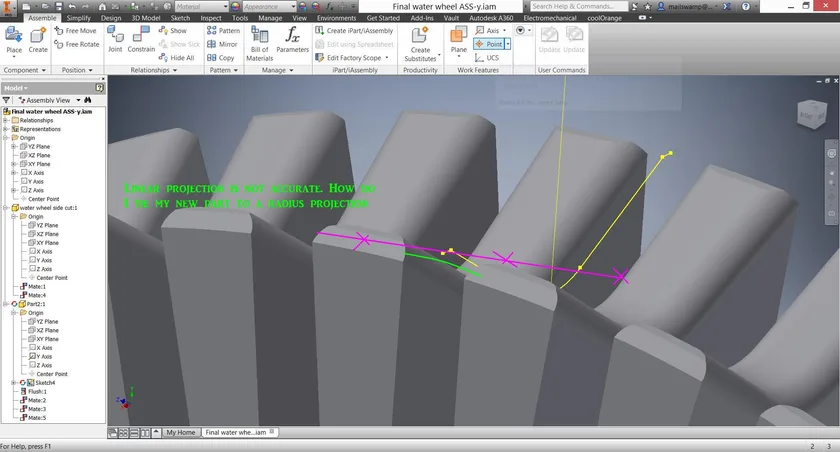Switch to the 3D Model ribbon tab
840x452 pixels.
[x=146, y=18]
